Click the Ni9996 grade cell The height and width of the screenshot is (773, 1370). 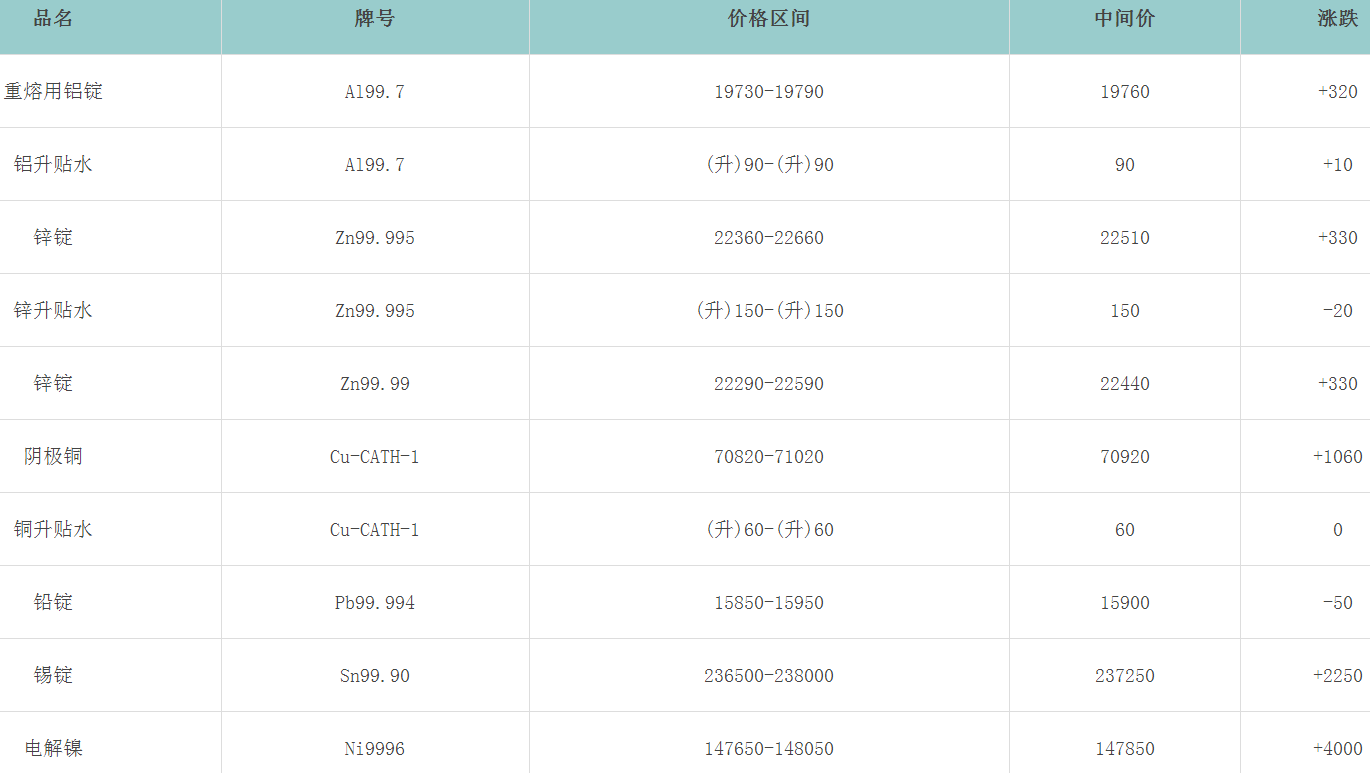[375, 749]
